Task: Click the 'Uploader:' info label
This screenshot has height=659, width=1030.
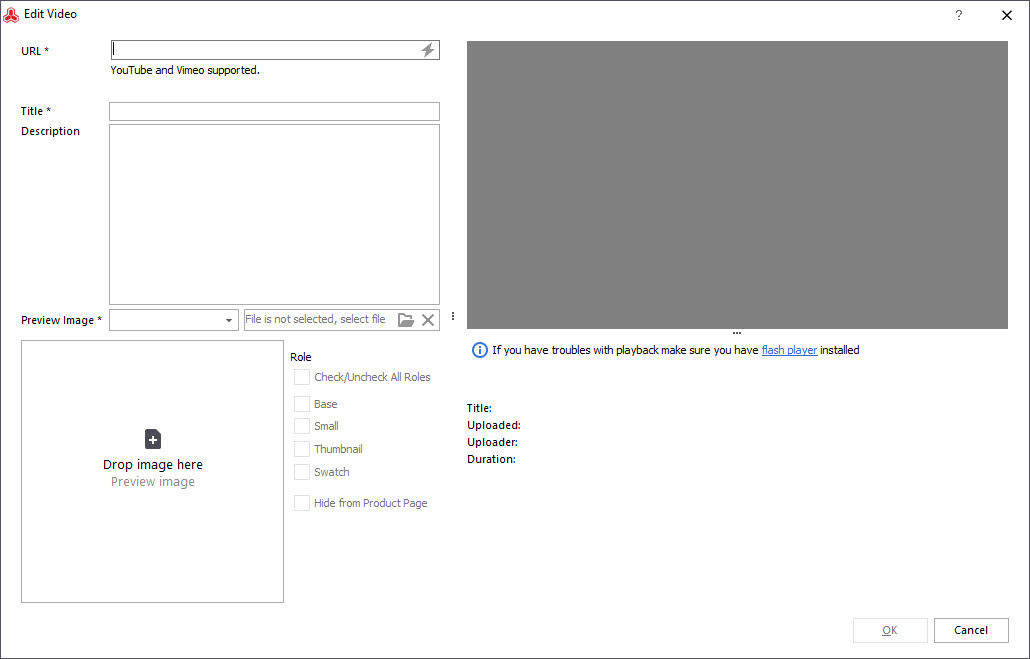Action: pyautogui.click(x=492, y=442)
